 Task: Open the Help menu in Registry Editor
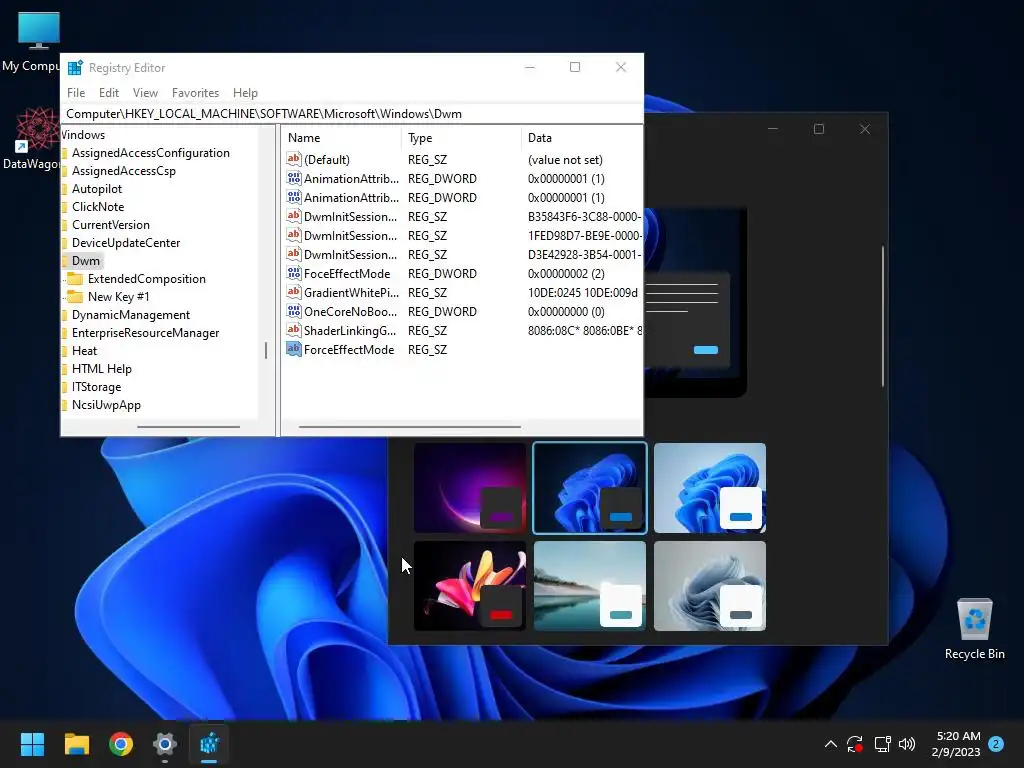(246, 93)
